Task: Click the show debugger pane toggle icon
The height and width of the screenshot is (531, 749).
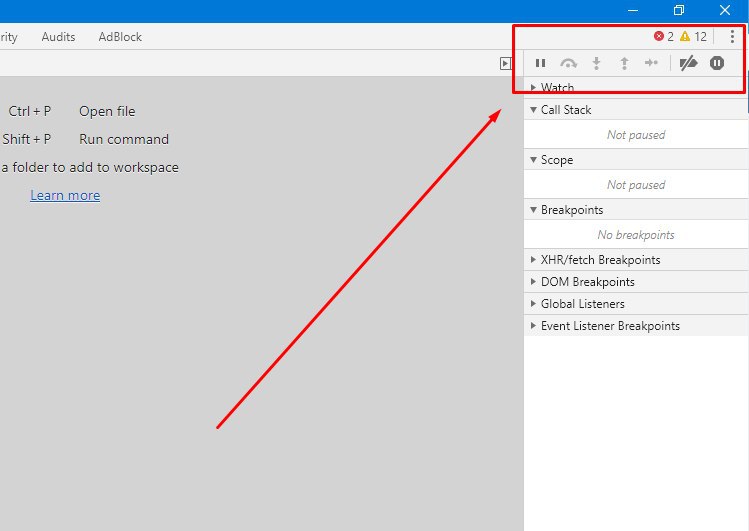Action: coord(505,64)
